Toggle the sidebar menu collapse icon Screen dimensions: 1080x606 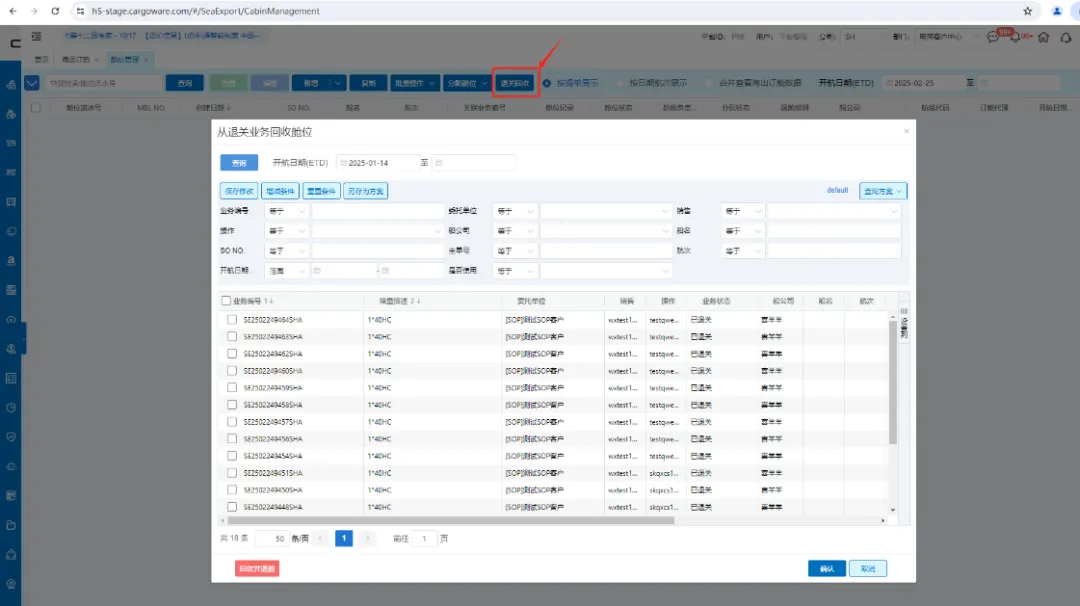[x=37, y=37]
